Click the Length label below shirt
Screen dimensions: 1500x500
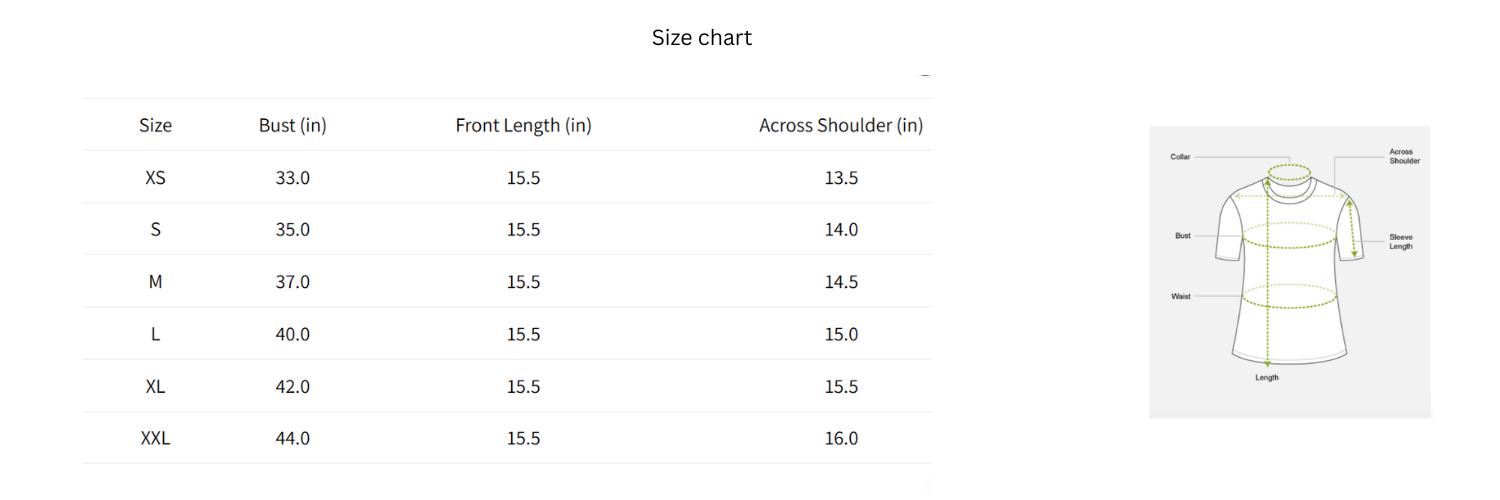click(1267, 378)
